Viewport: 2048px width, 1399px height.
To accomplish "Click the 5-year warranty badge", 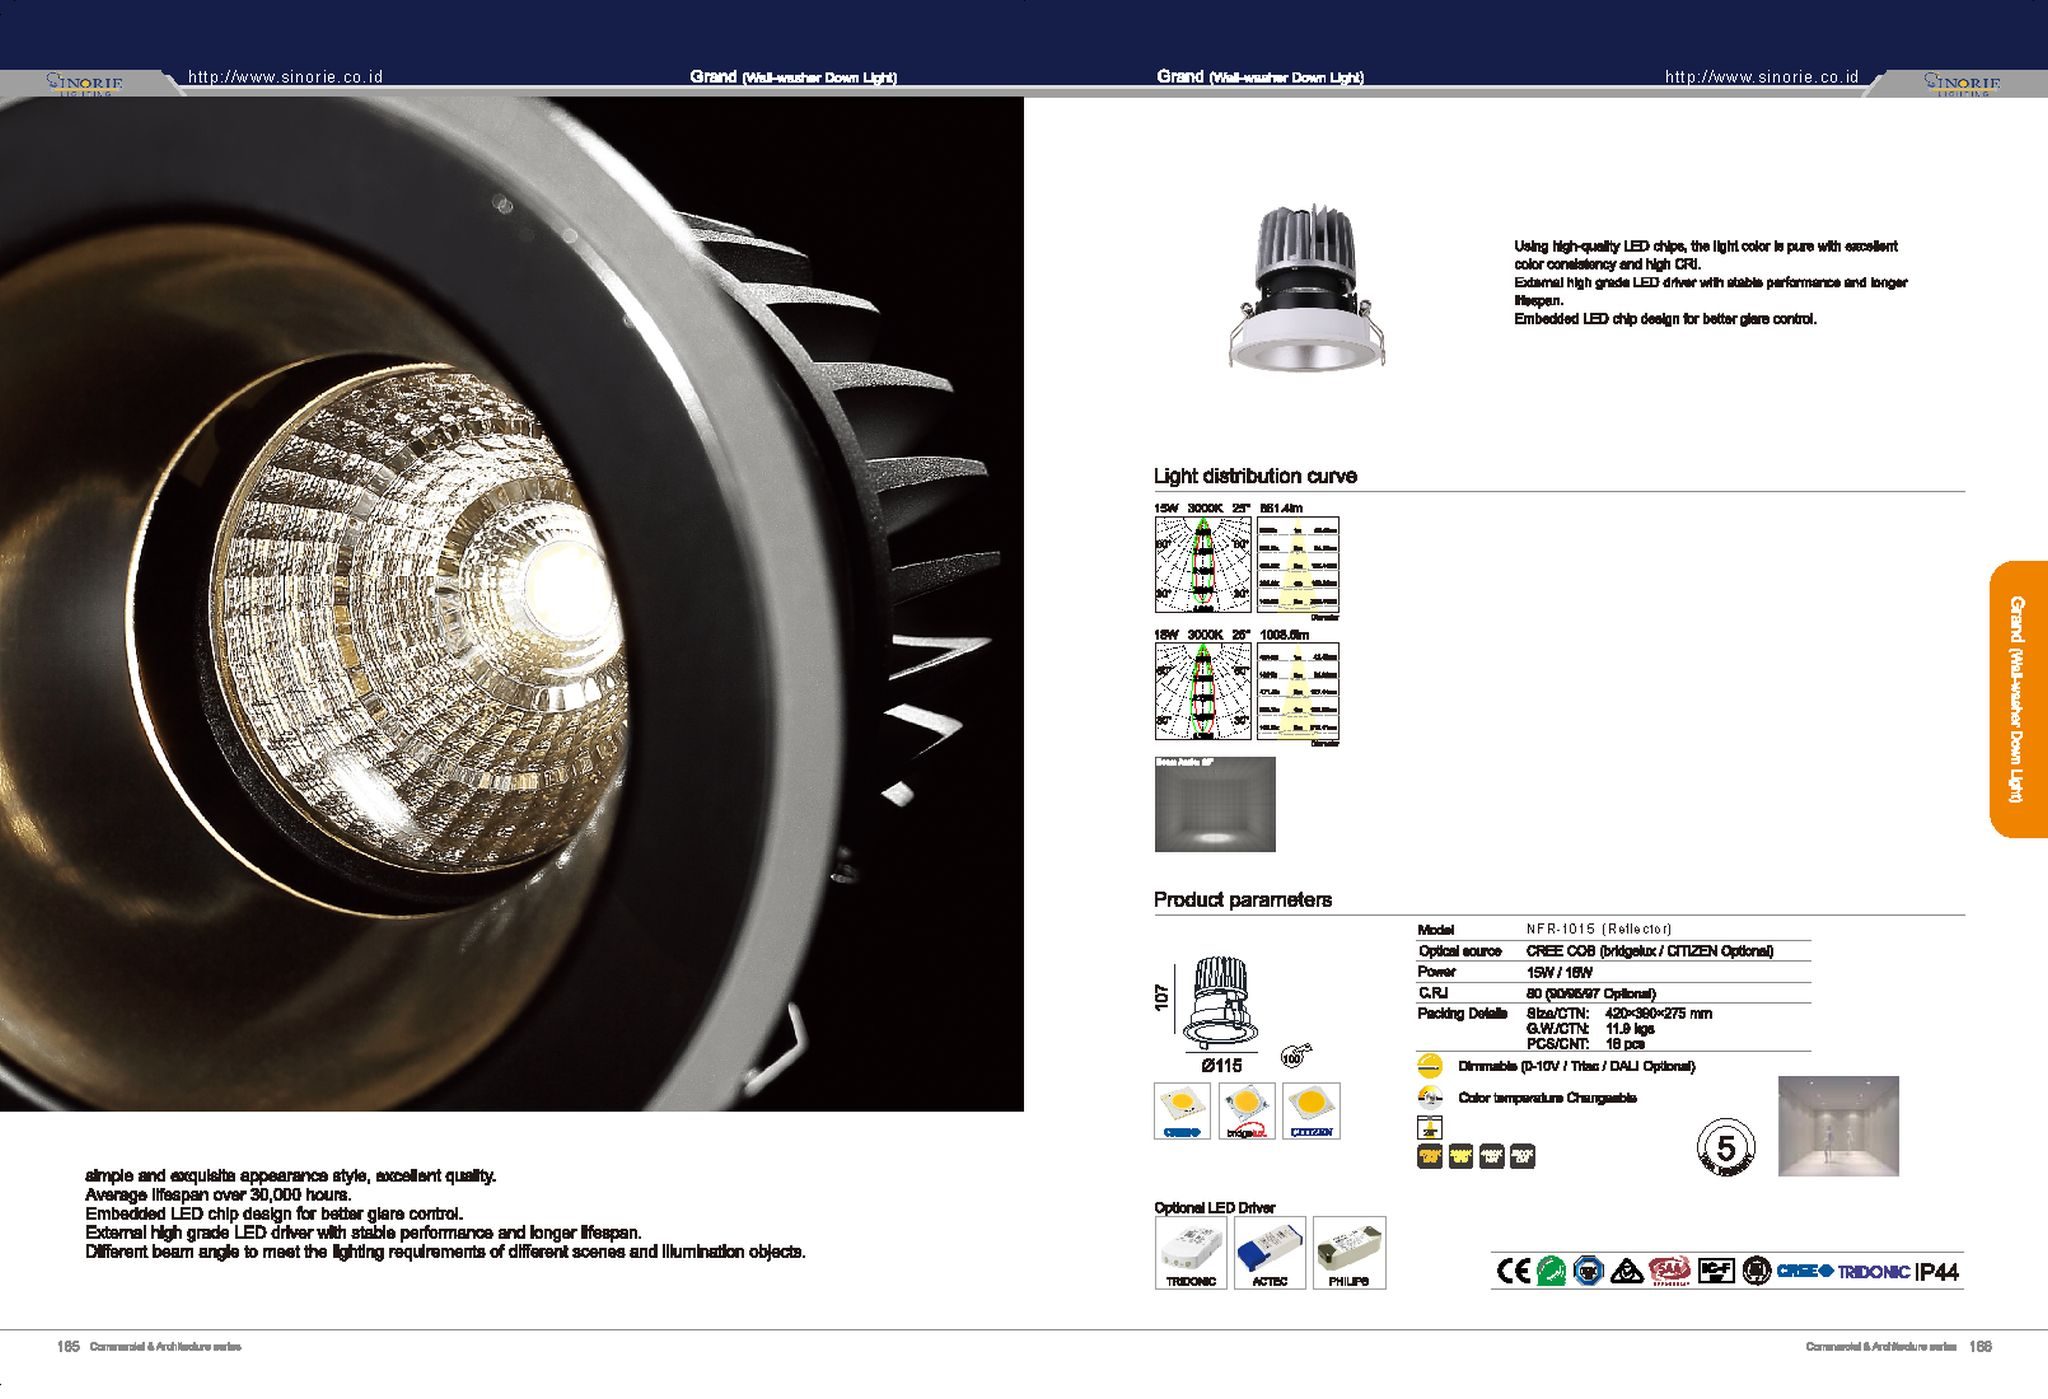I will pos(1725,1147).
